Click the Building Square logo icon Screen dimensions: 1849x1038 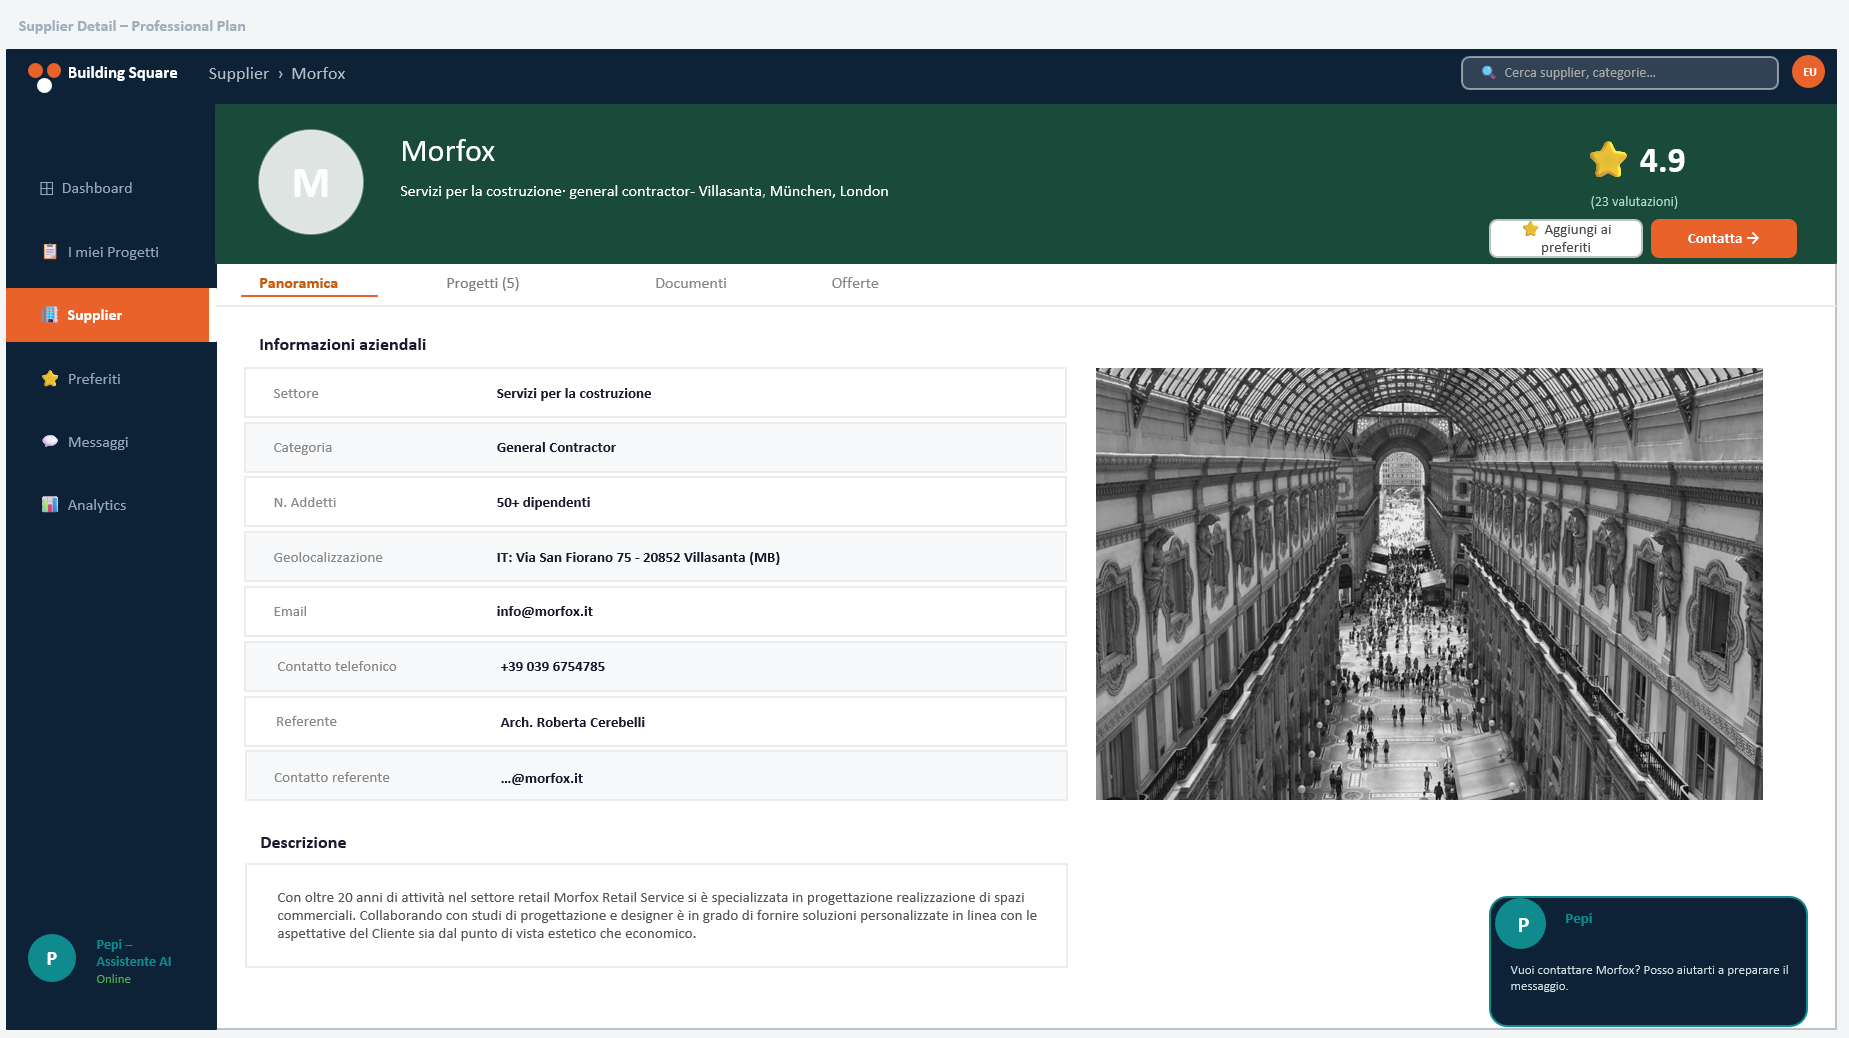pos(44,77)
